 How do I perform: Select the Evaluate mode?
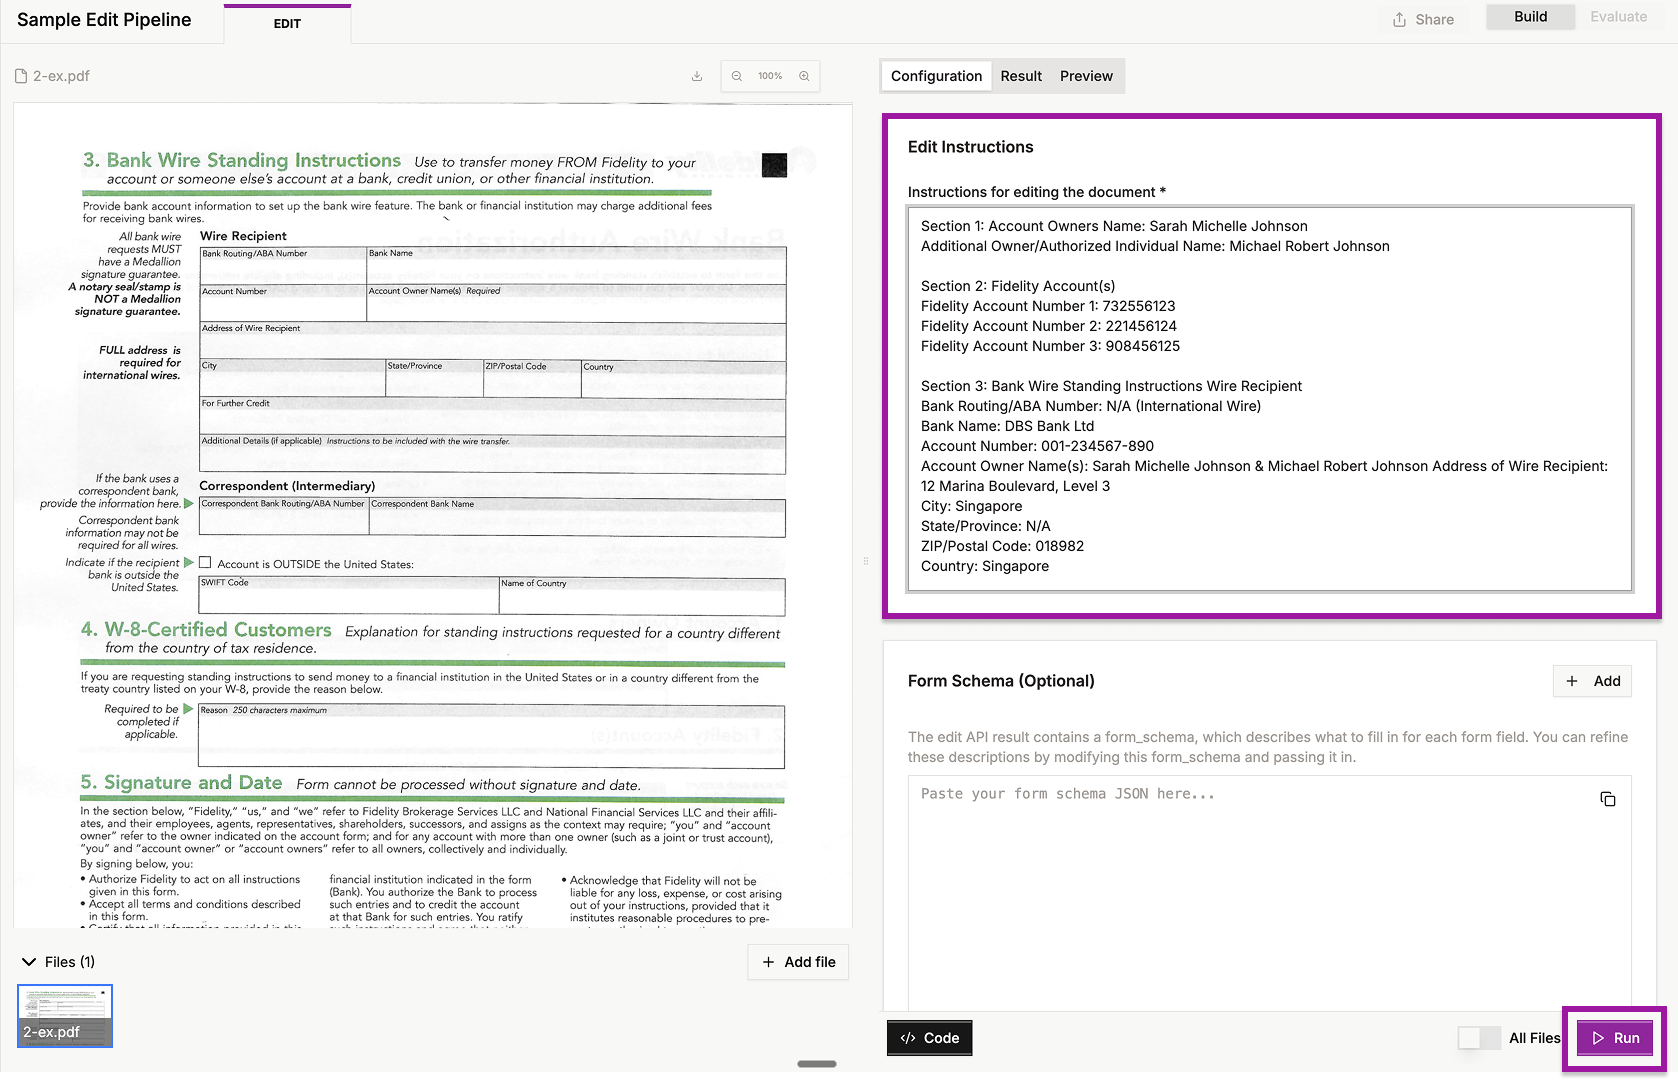click(1618, 17)
